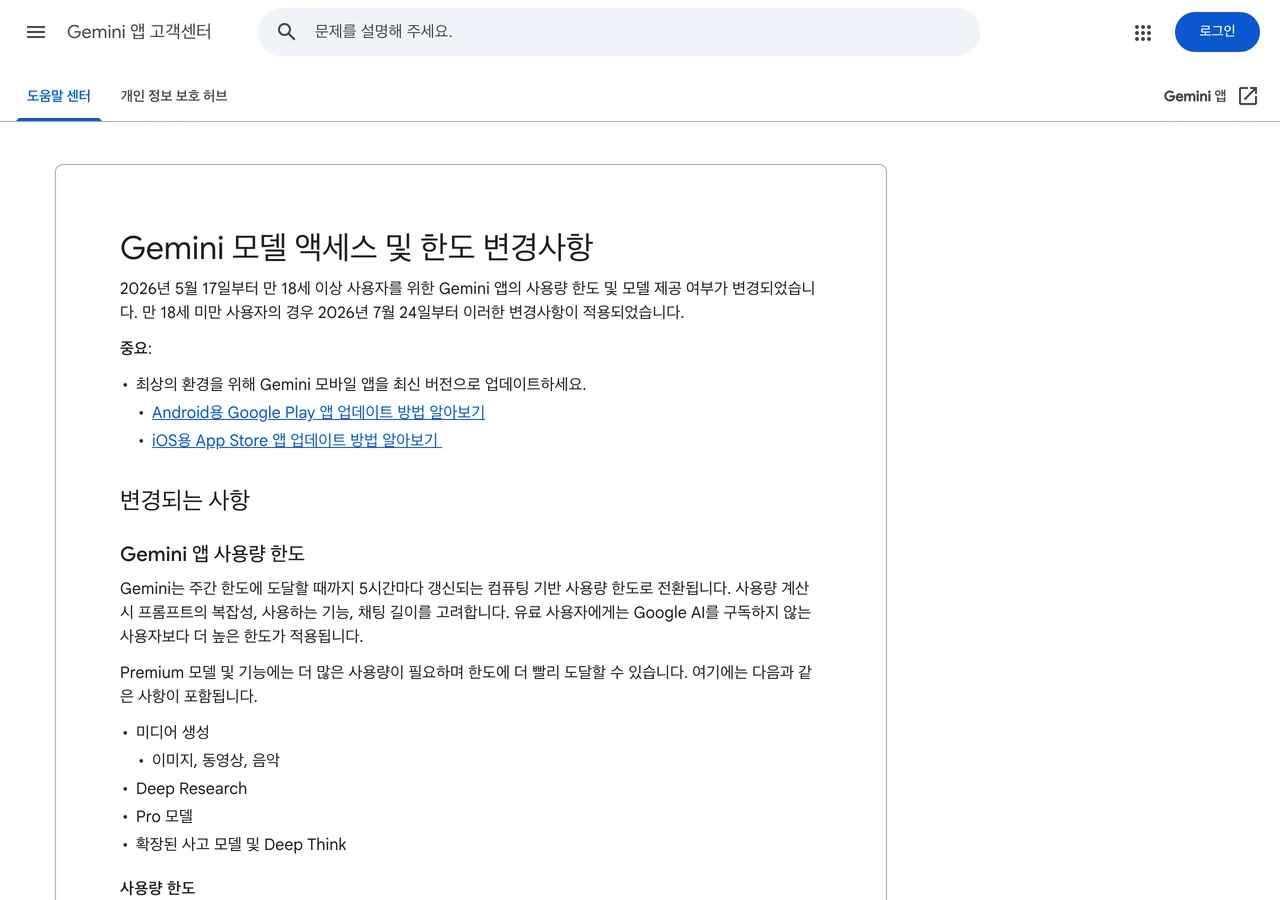The height and width of the screenshot is (900, 1280).
Task: Switch to 개인 정보 보호 허브 tab
Action: (174, 96)
